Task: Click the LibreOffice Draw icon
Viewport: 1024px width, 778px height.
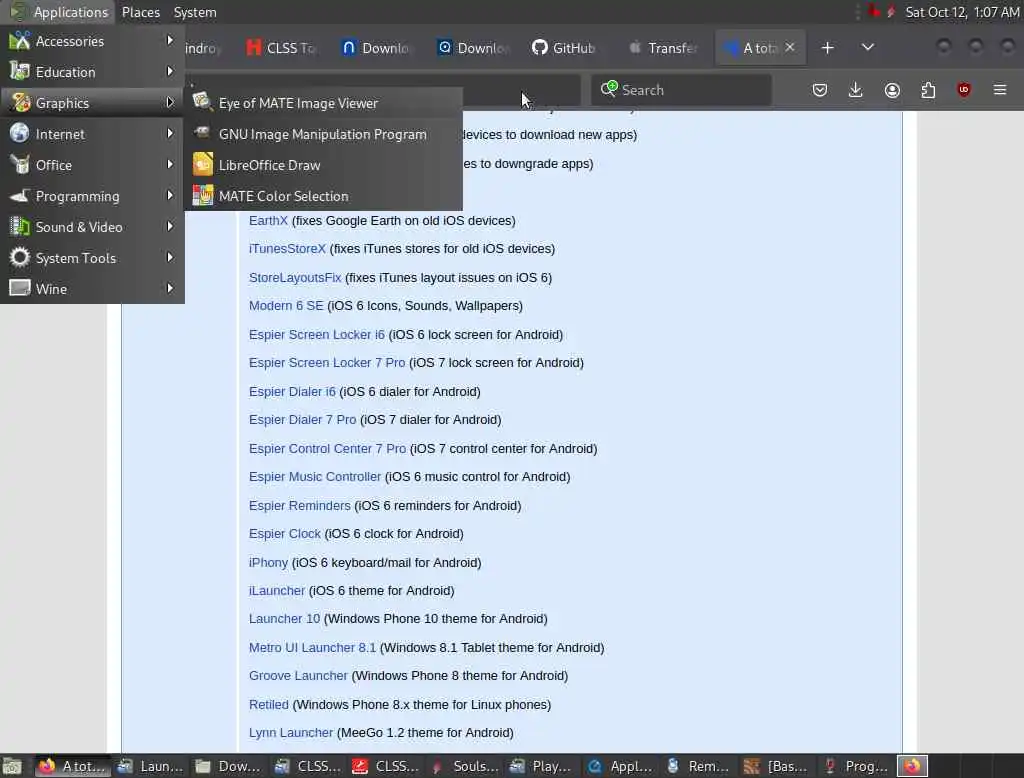Action: [x=202, y=165]
